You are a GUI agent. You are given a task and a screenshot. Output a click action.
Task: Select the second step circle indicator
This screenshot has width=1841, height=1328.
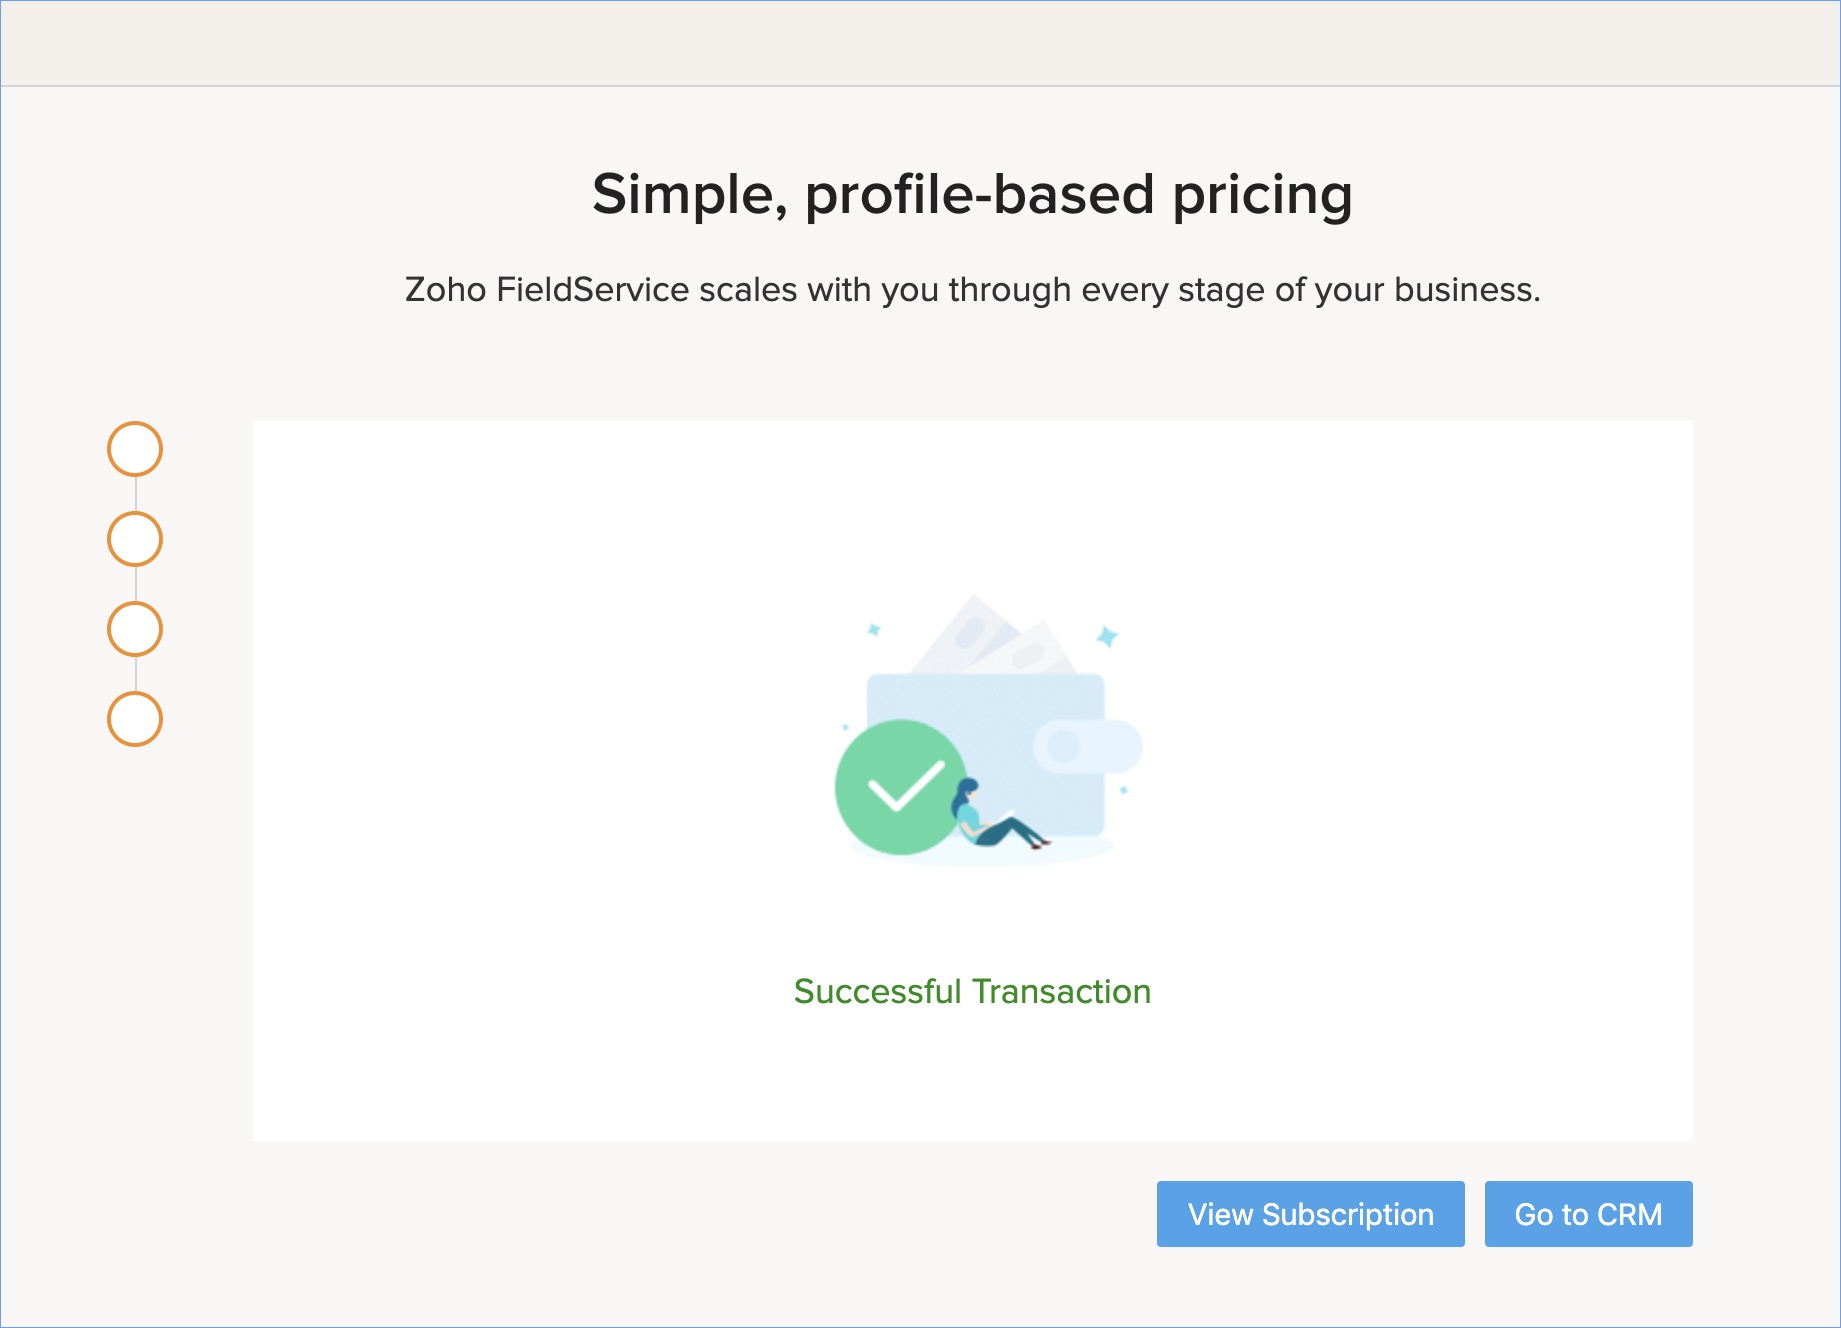click(x=135, y=539)
